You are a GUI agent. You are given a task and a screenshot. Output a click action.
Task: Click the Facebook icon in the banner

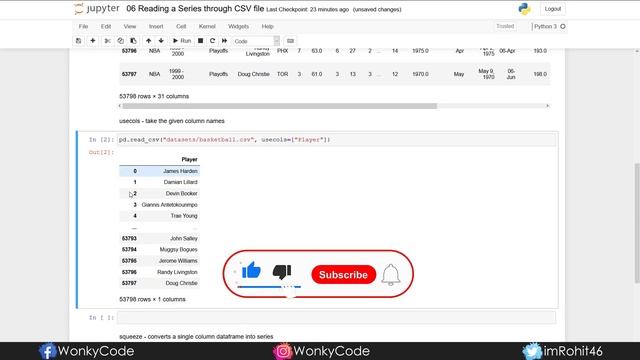47,351
